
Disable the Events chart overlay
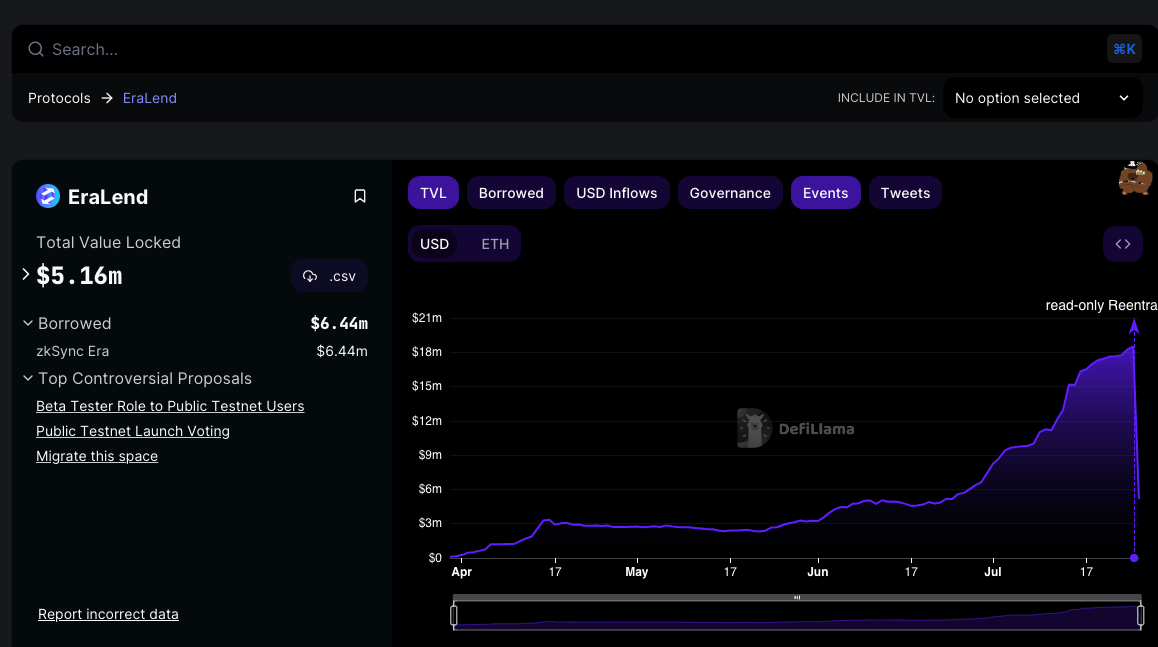pyautogui.click(x=825, y=193)
